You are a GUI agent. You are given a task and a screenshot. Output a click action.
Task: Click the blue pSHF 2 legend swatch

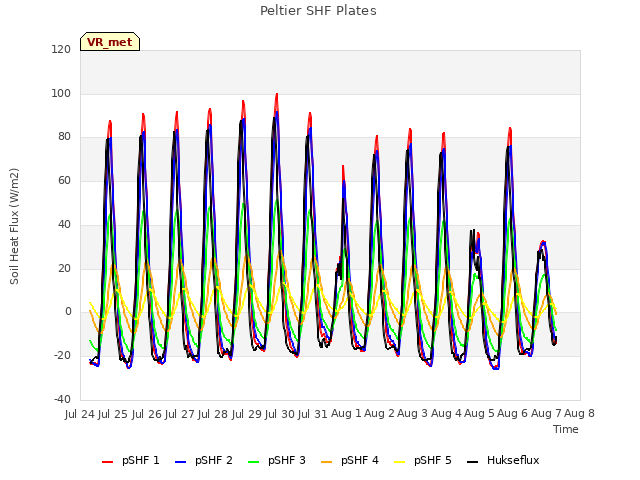point(180,462)
